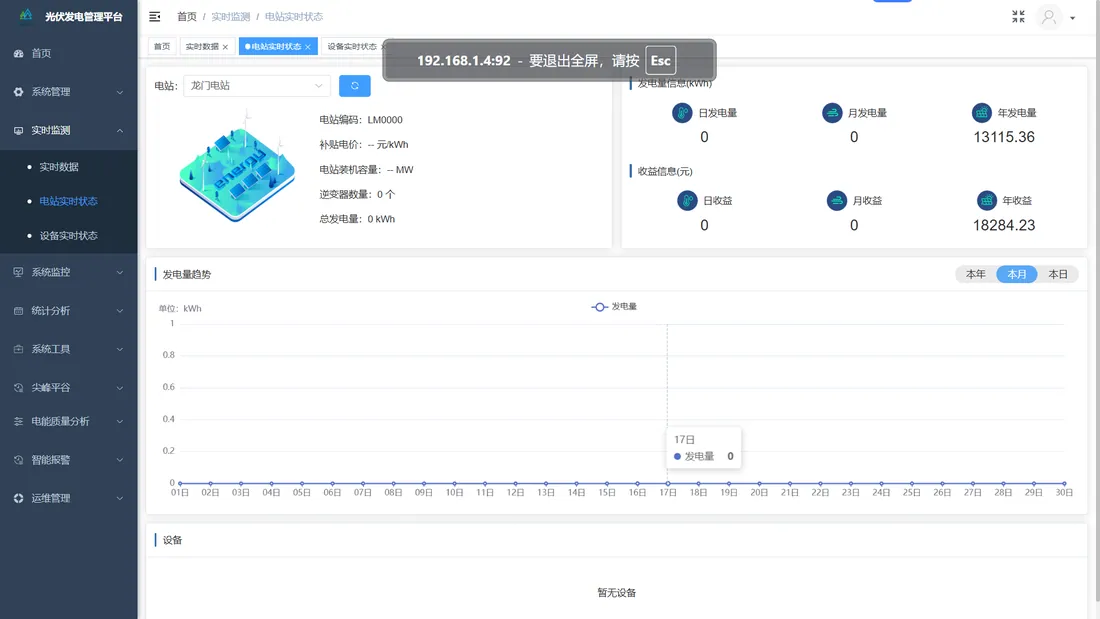Switch to the 设备实时状态 page tab
The height and width of the screenshot is (619, 1100).
[353, 46]
